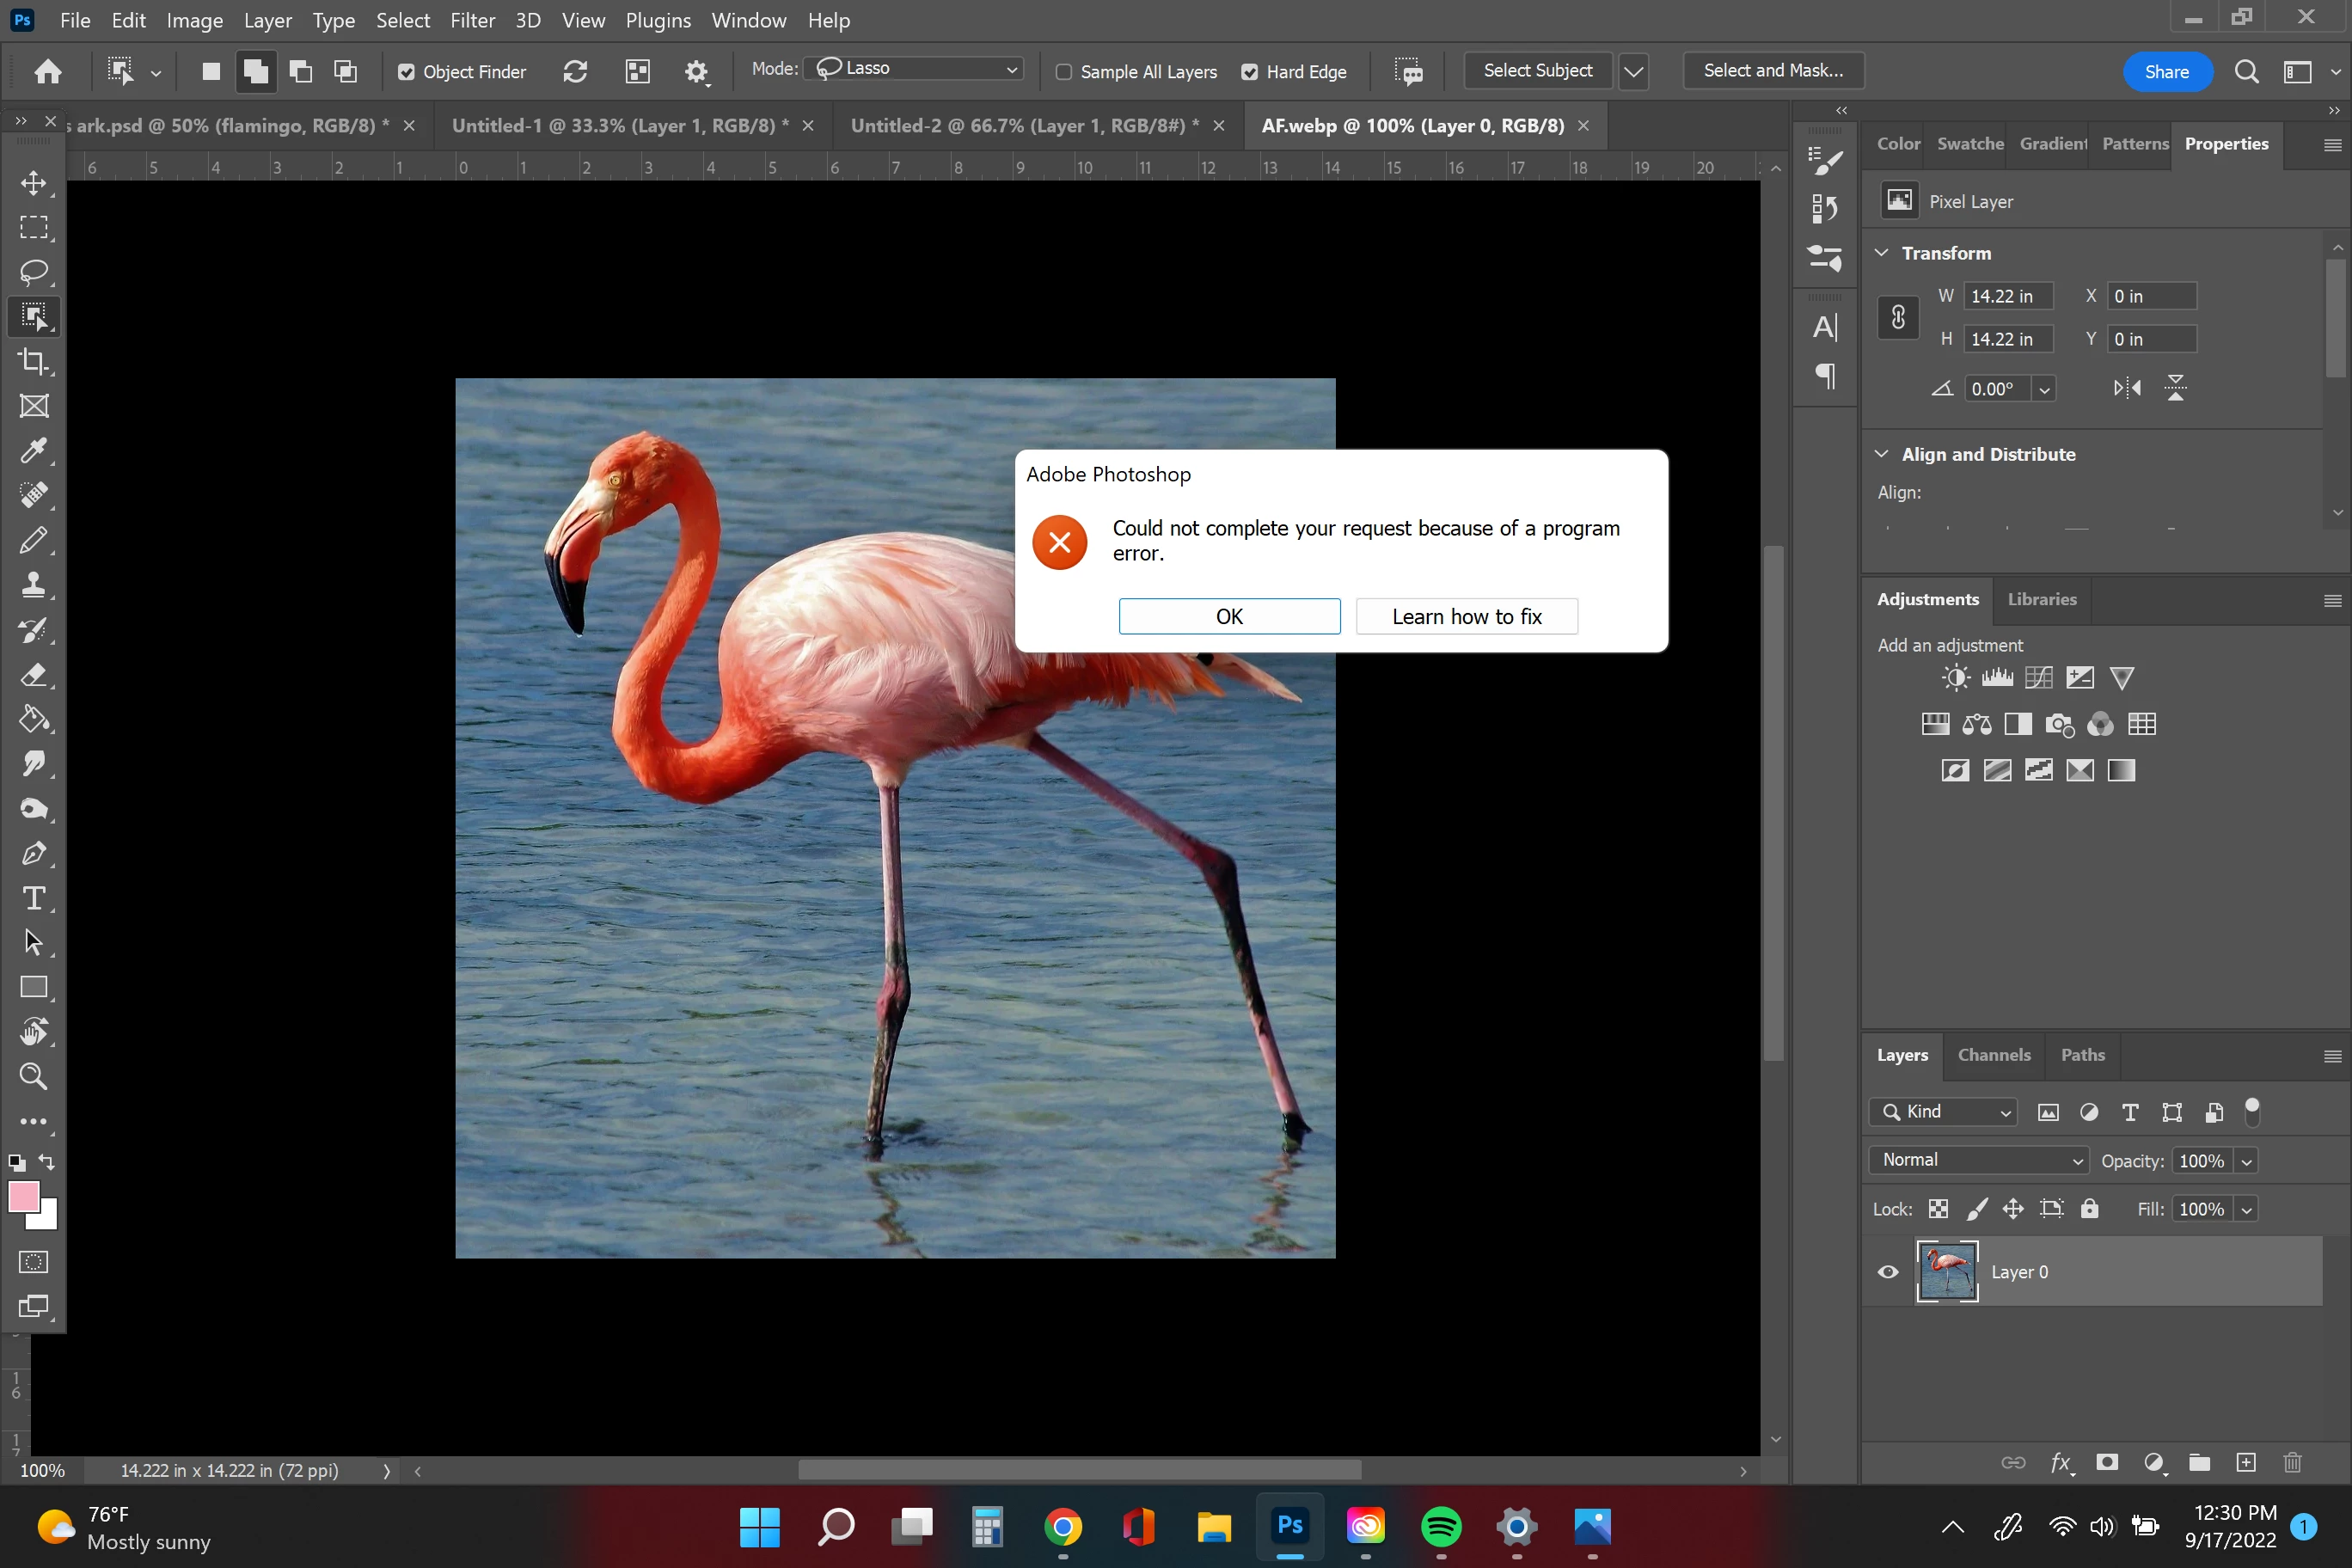Image resolution: width=2352 pixels, height=1568 pixels.
Task: Hide Layer 0 visibility eye
Action: tap(1888, 1272)
